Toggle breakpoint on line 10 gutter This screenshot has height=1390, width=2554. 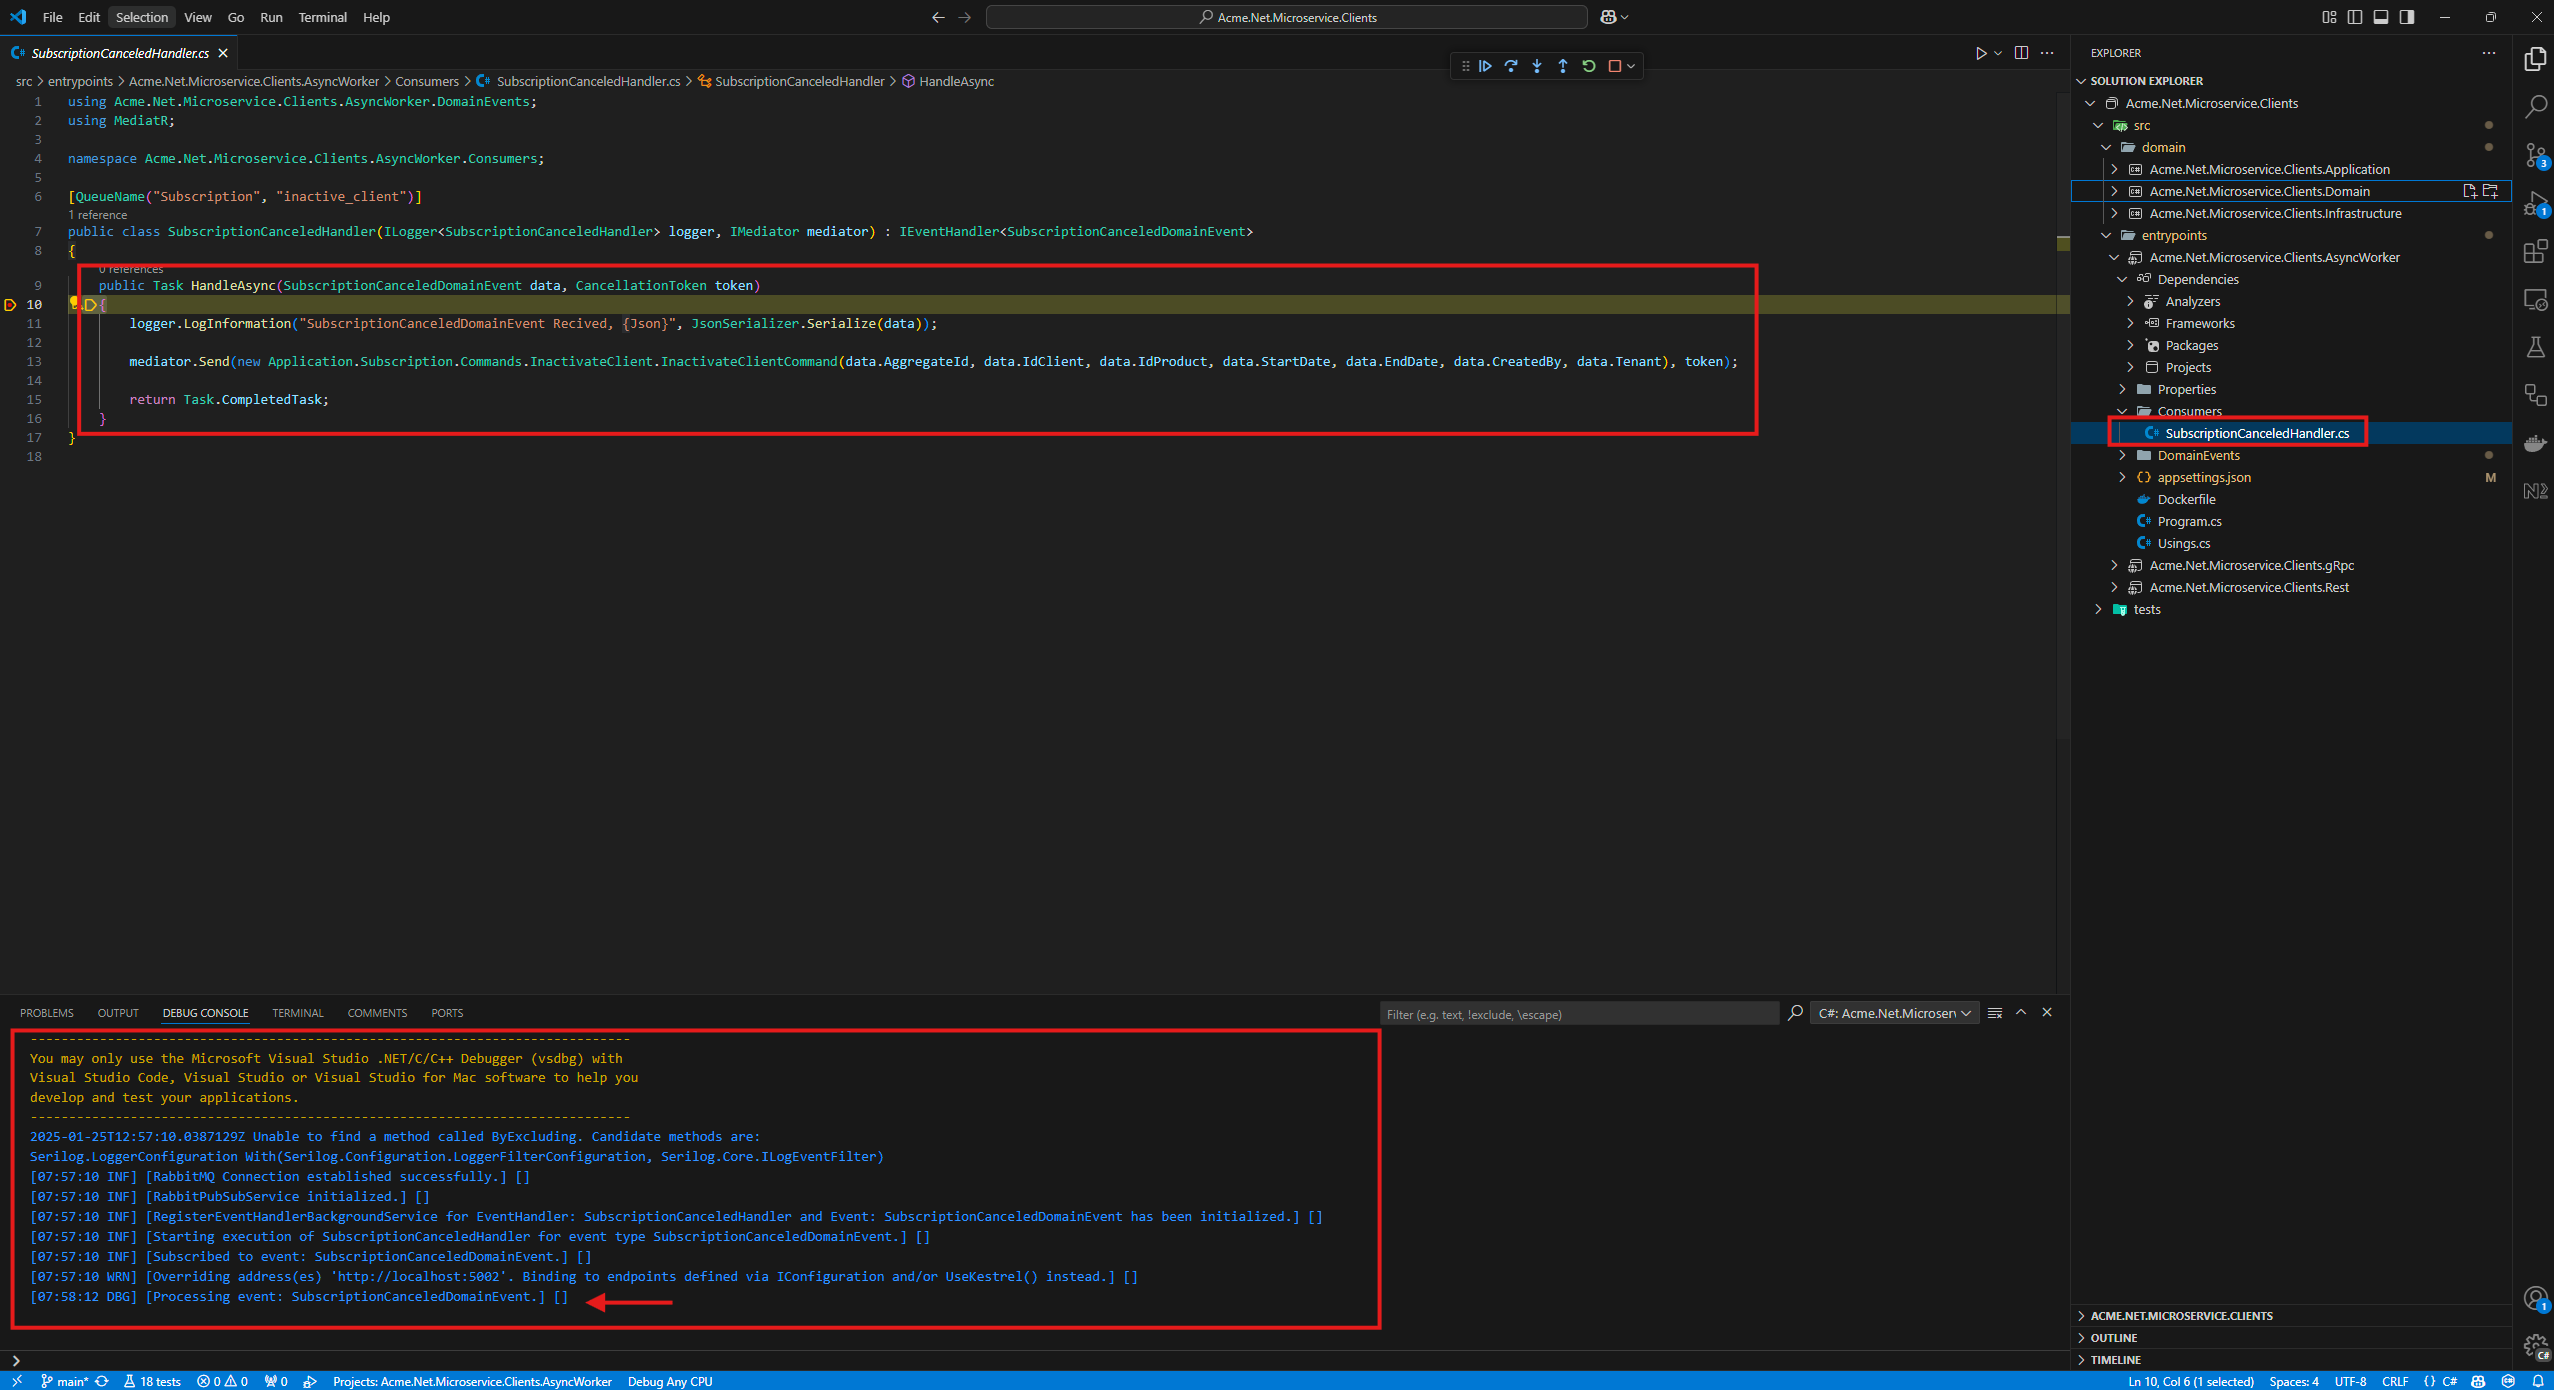pos(11,305)
